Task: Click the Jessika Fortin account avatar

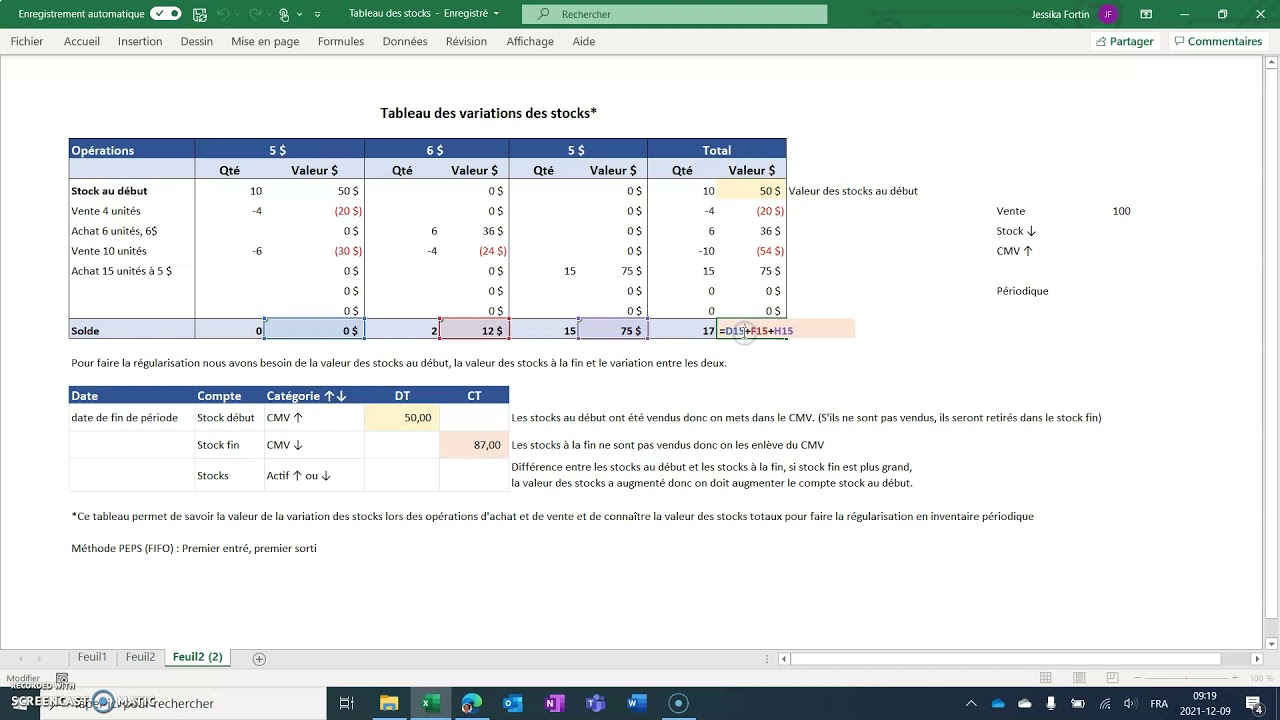Action: tap(1107, 14)
